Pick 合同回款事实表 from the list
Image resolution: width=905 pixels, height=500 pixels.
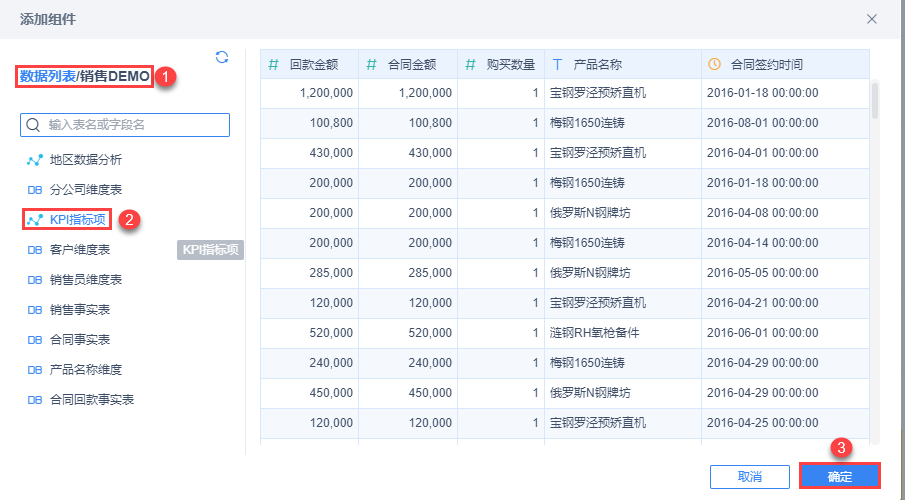coord(92,399)
